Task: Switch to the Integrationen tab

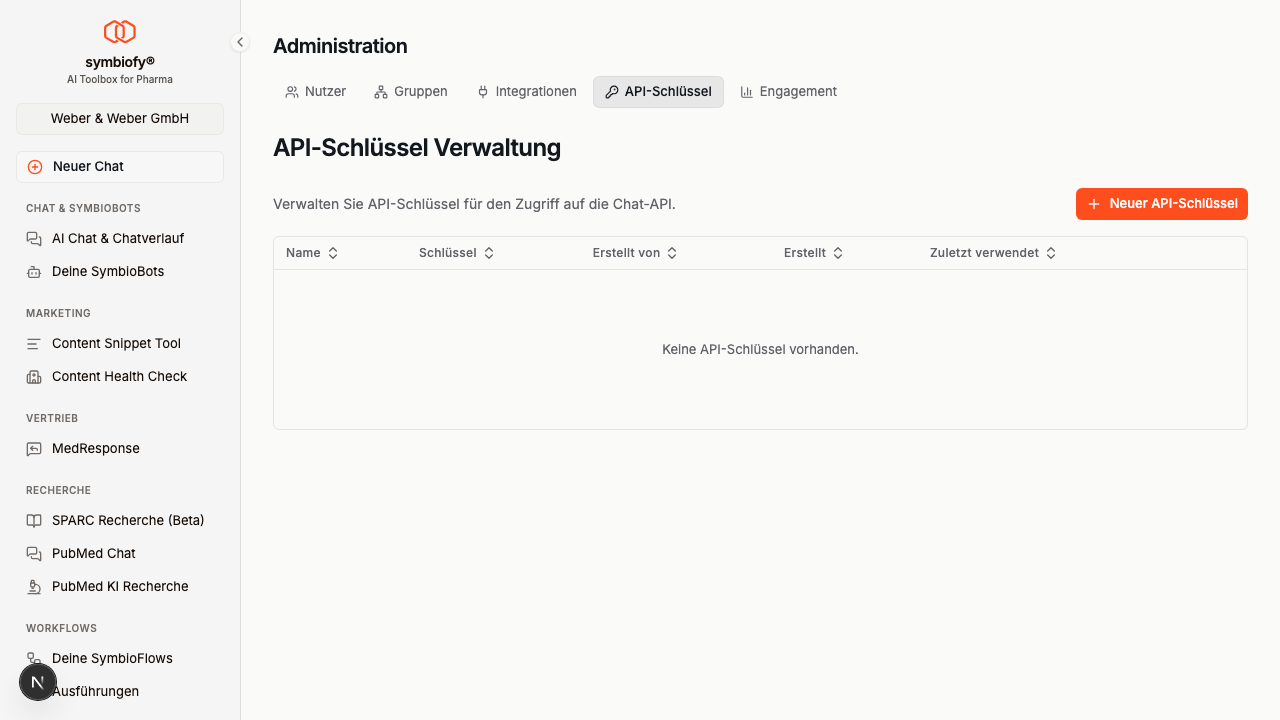Action: 526,91
